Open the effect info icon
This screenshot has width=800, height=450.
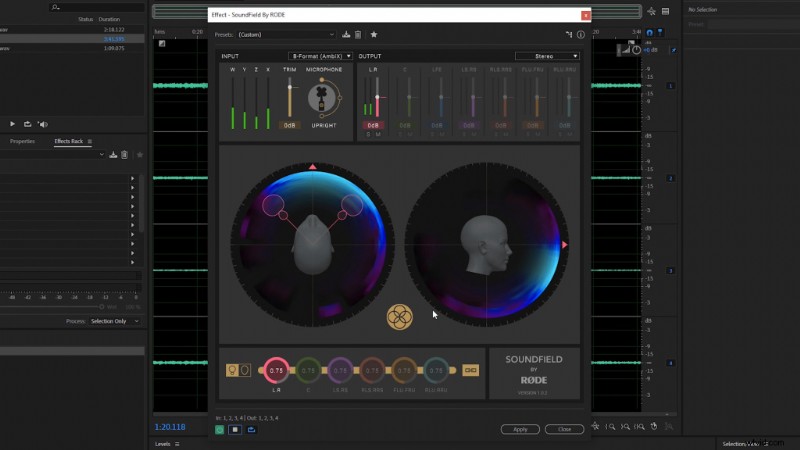[x=581, y=35]
